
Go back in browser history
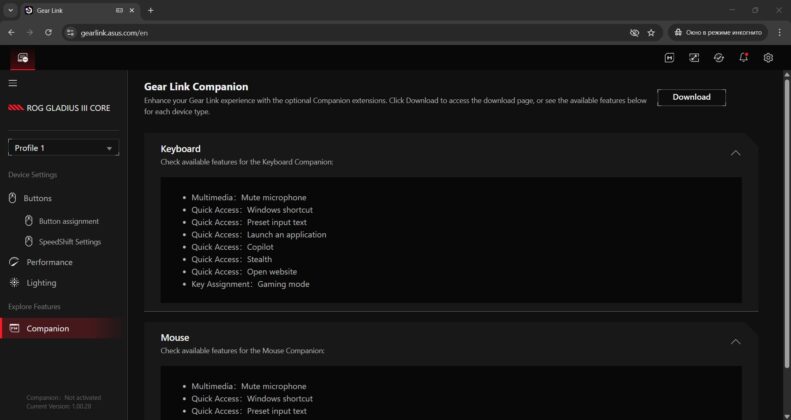click(11, 32)
